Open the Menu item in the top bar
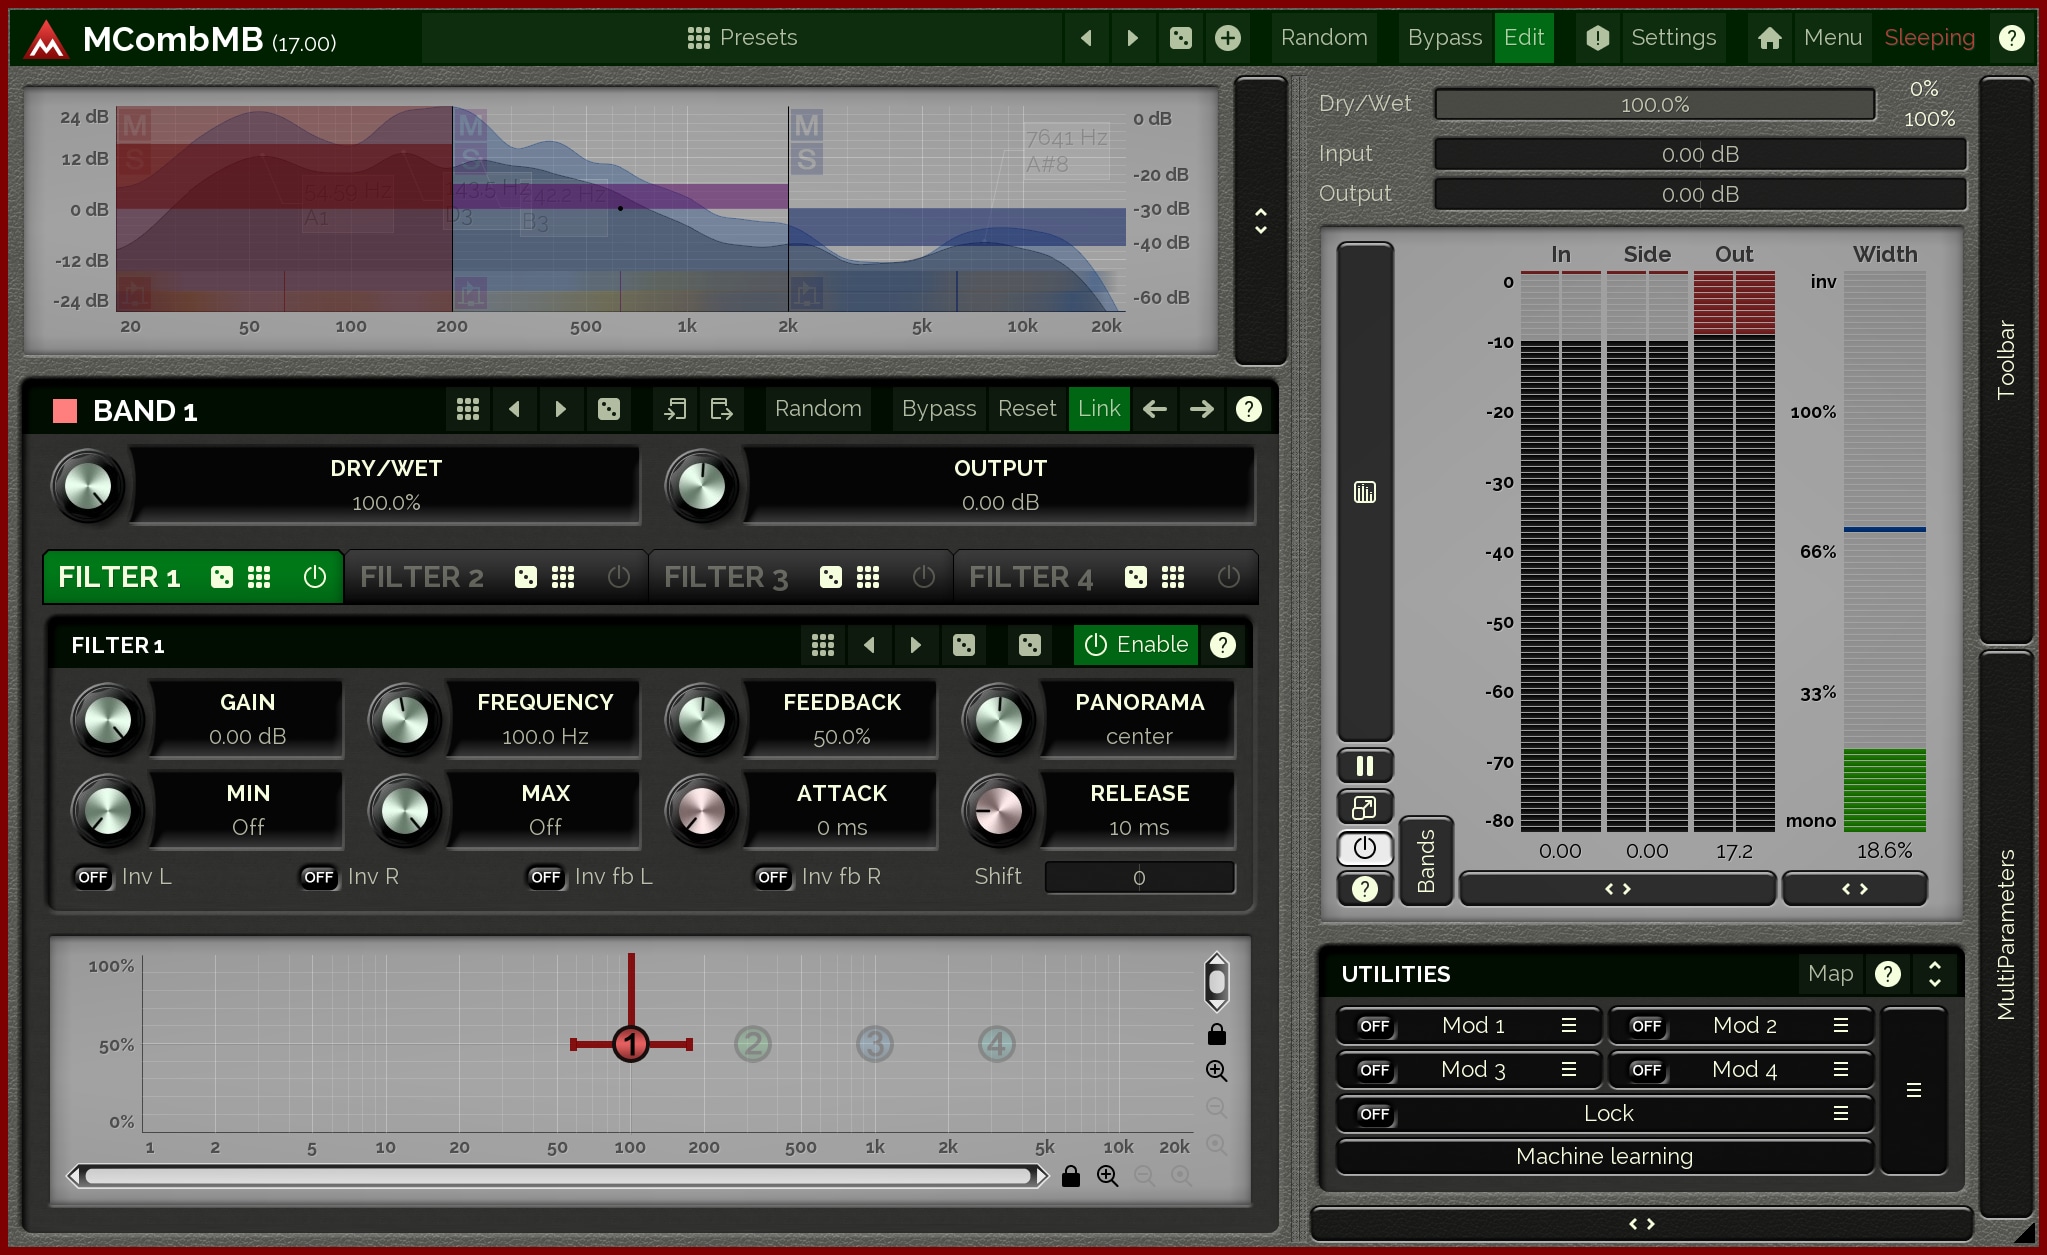 point(1832,38)
